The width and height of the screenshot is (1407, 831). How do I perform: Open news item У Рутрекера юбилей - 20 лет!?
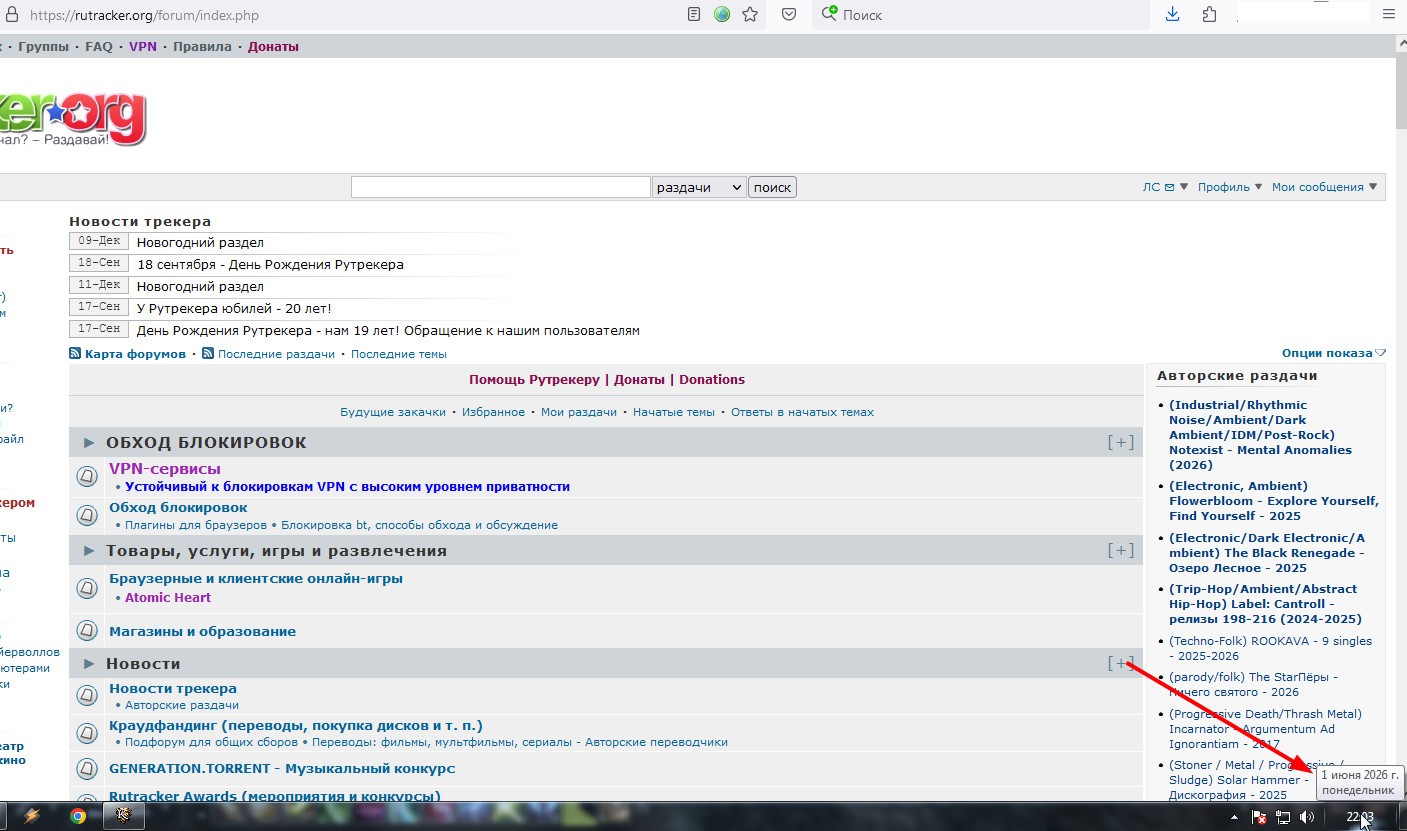234,309
